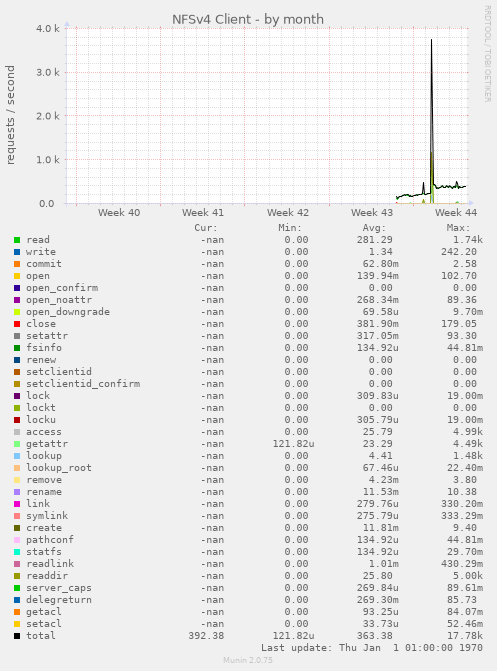The width and height of the screenshot is (497, 671).
Task: Click the '3.0 k' y-axis tick label
Action: pyautogui.click(x=48, y=72)
